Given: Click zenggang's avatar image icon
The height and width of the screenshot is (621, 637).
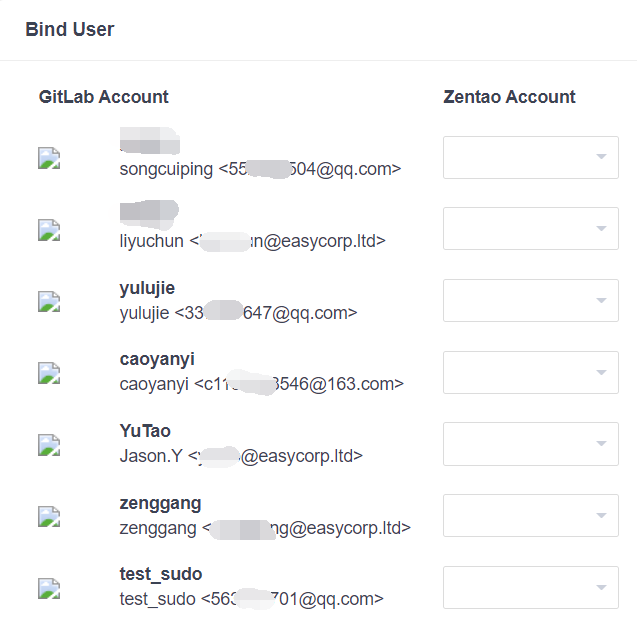Looking at the screenshot, I should 50,516.
